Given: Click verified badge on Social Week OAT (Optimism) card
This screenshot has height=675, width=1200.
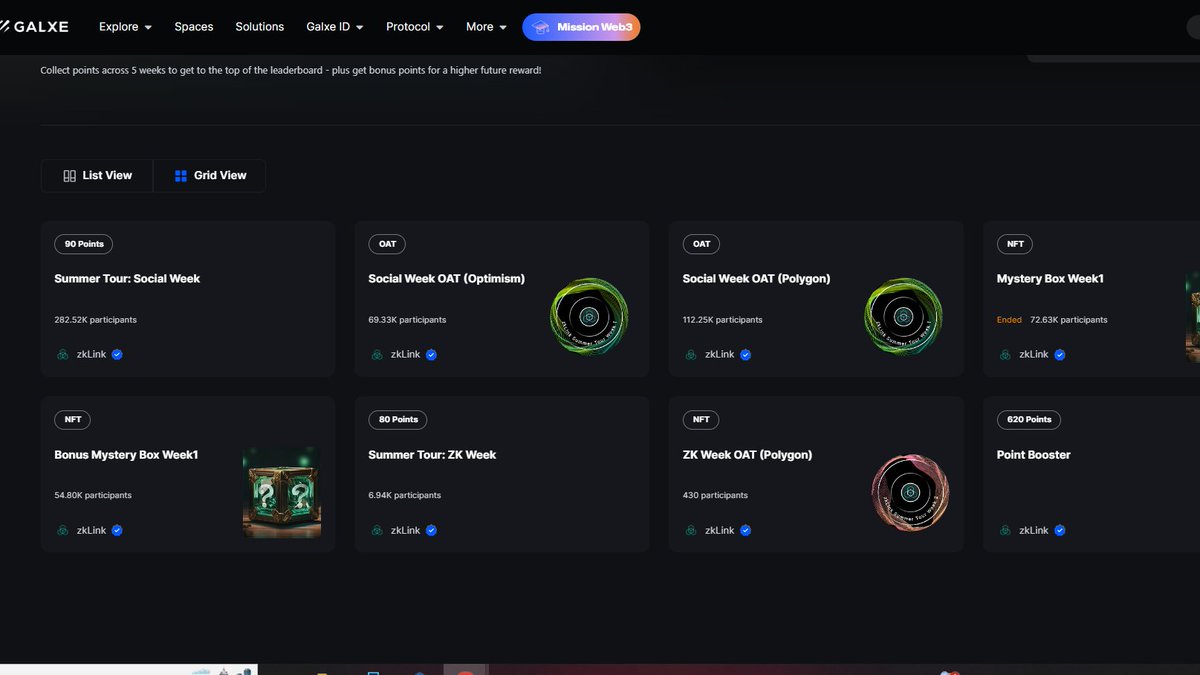Looking at the screenshot, I should tap(431, 354).
